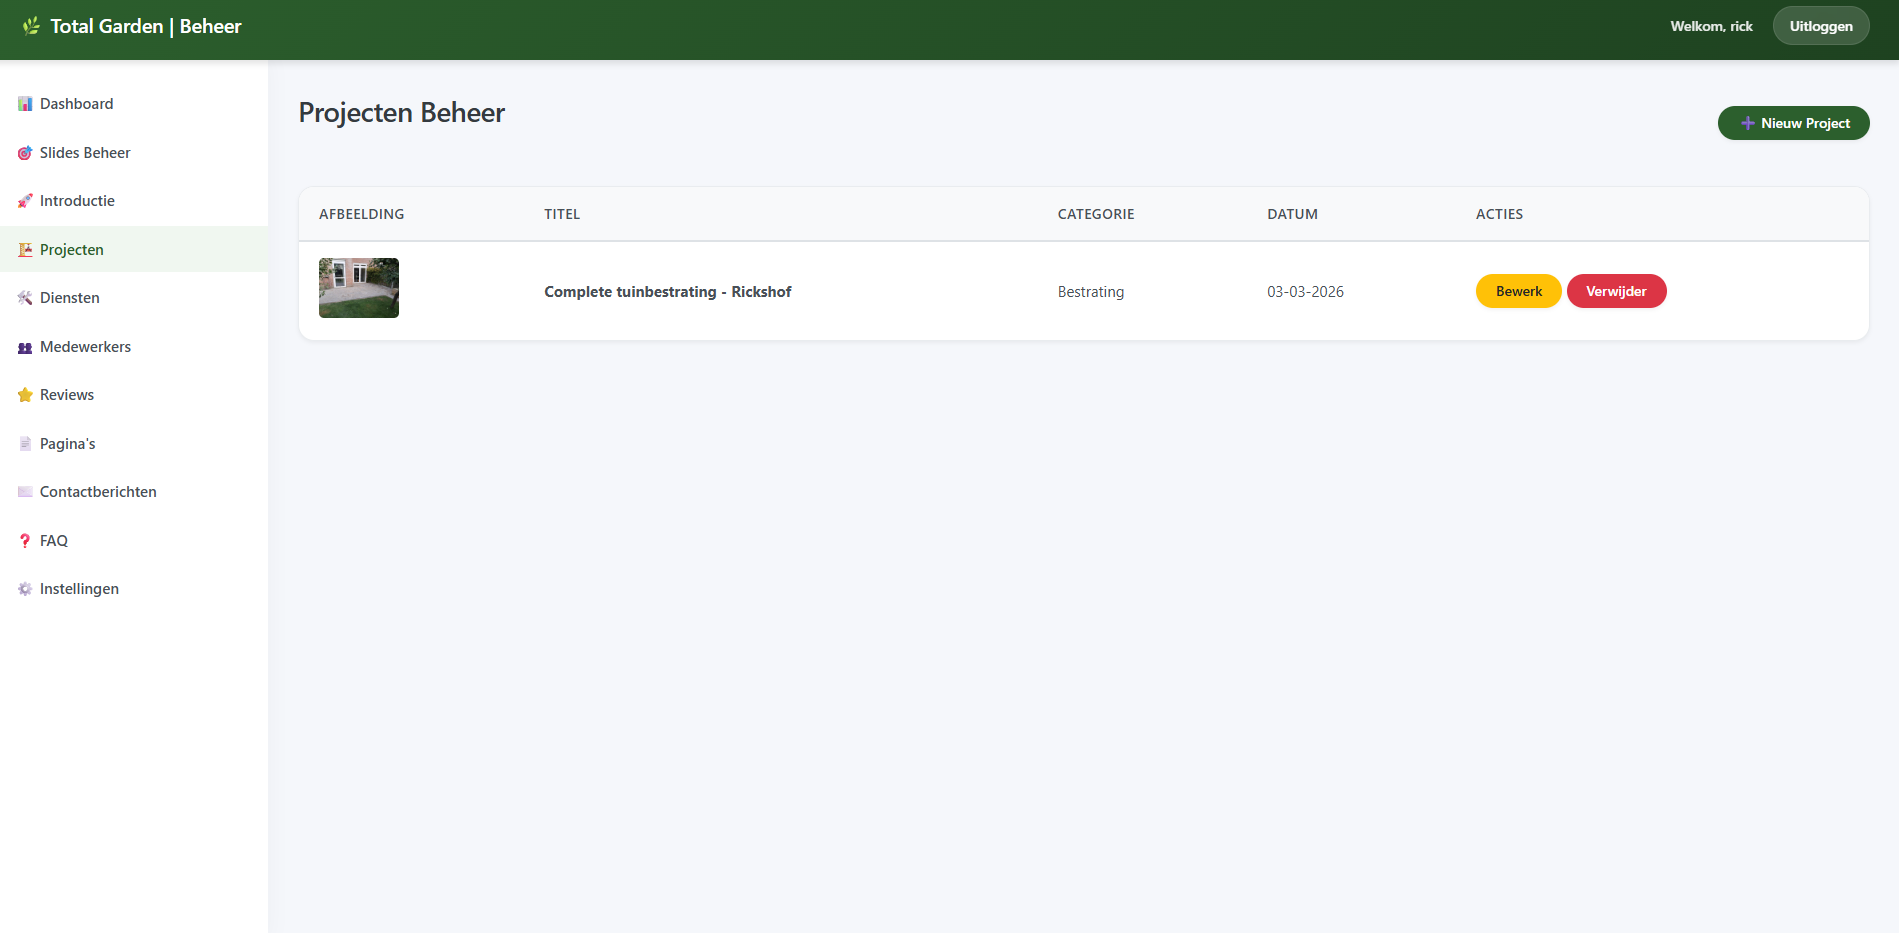Click the Pagina's document icon

click(x=25, y=444)
